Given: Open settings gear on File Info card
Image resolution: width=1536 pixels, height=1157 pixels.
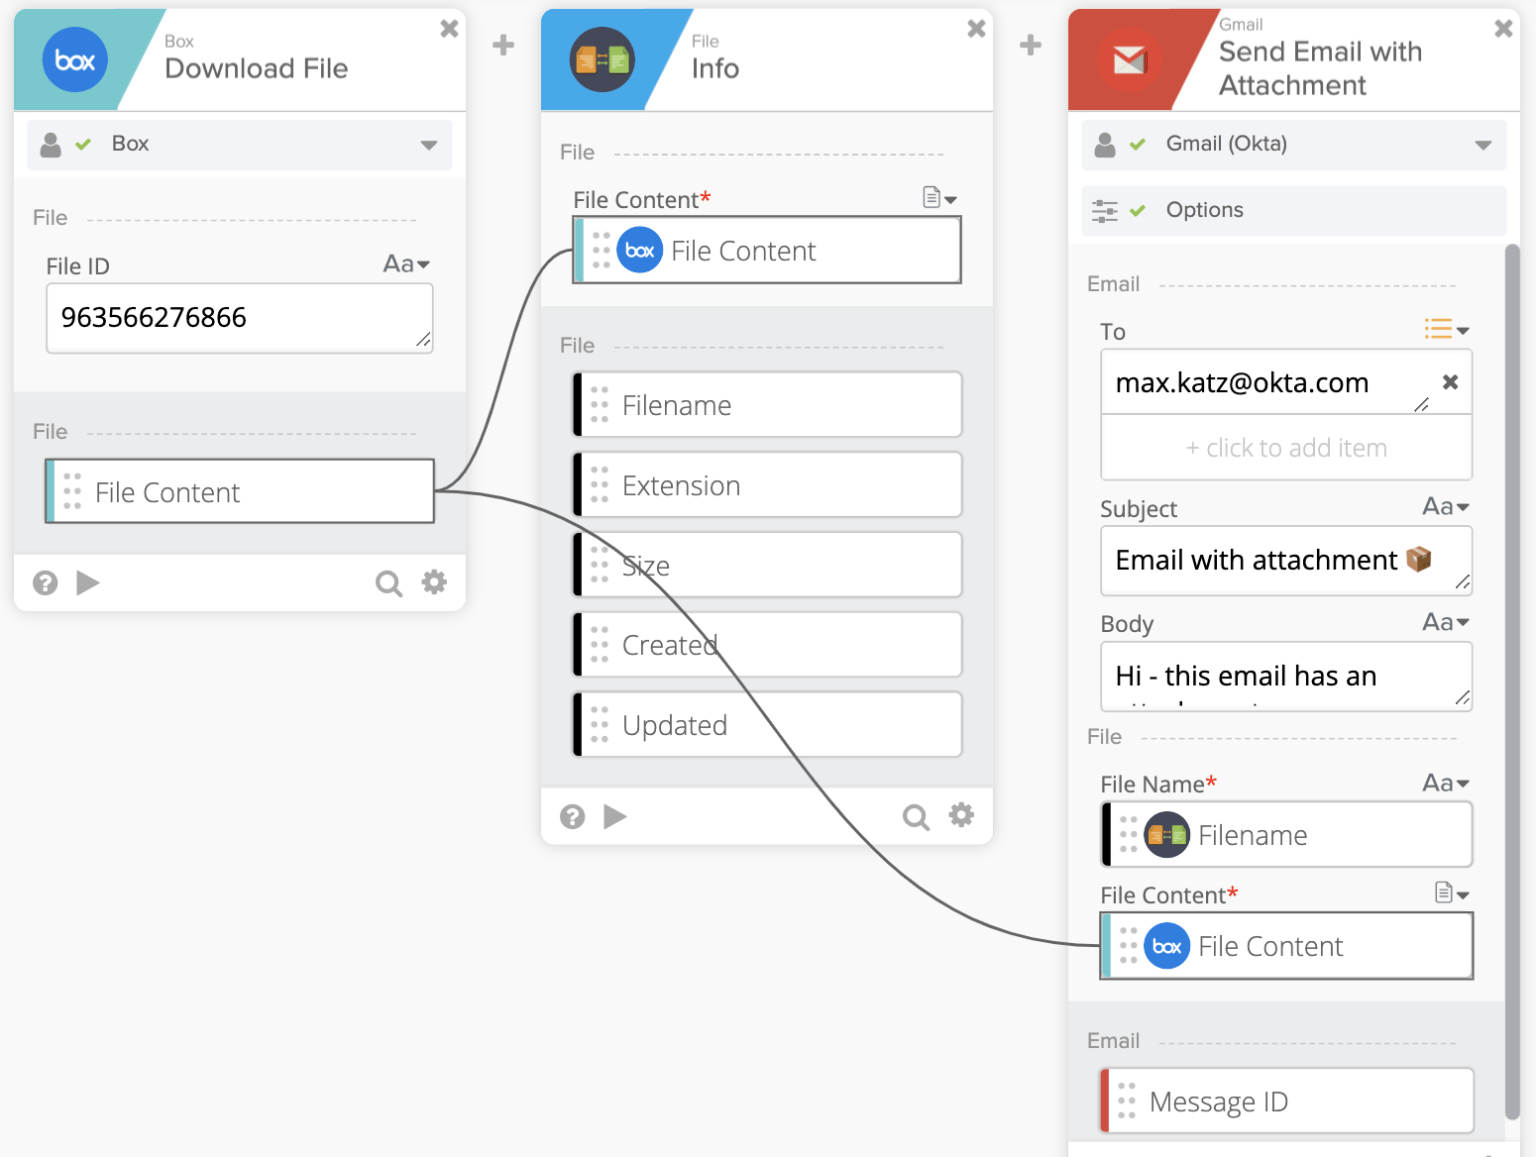Looking at the screenshot, I should click(x=961, y=815).
